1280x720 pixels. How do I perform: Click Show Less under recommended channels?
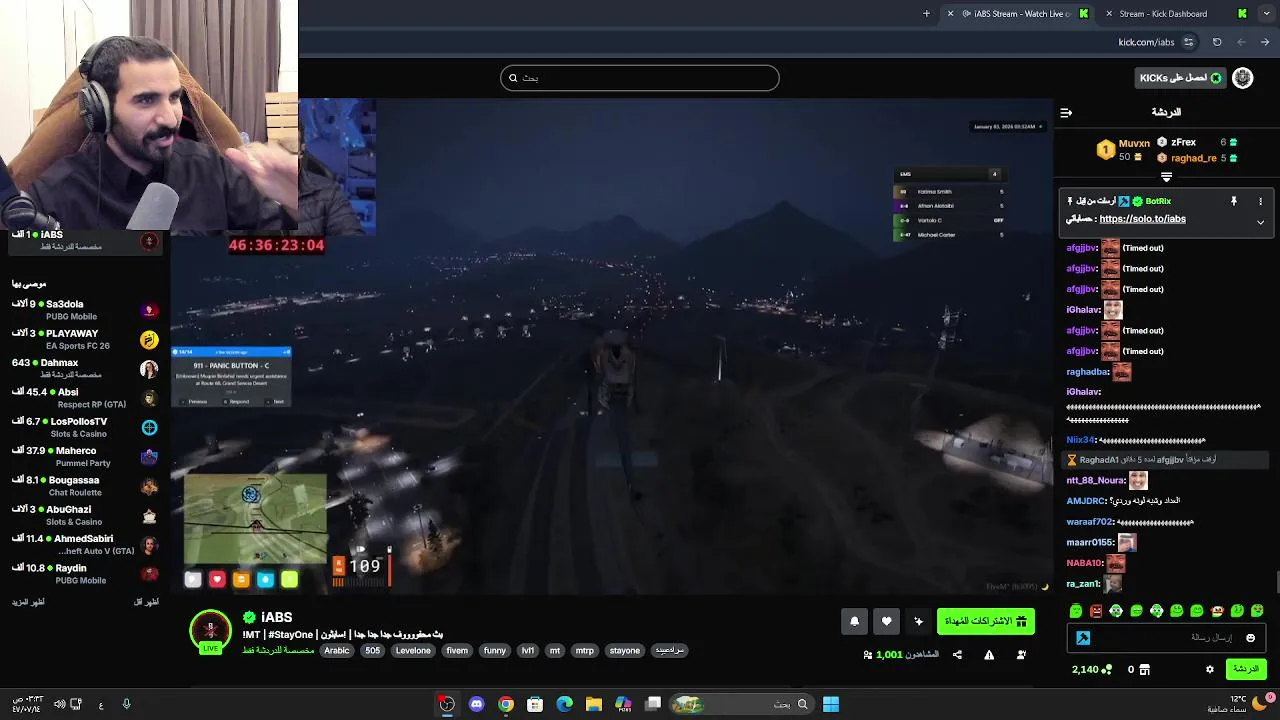click(x=146, y=602)
